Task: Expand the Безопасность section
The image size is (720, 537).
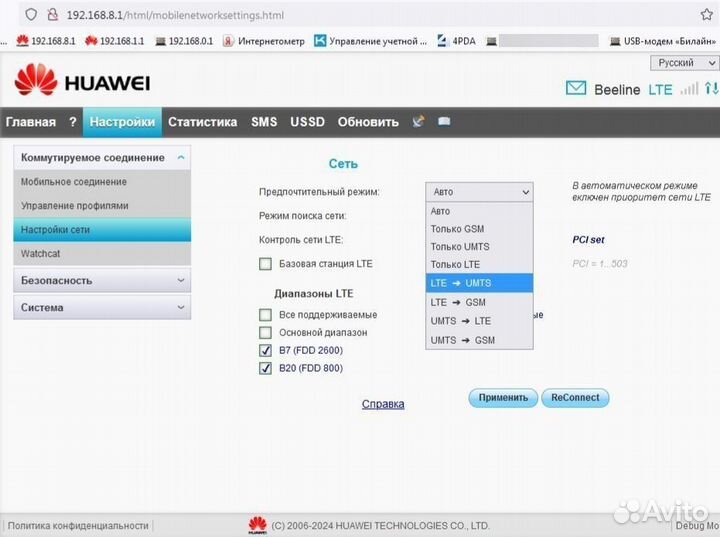Action: tap(102, 280)
